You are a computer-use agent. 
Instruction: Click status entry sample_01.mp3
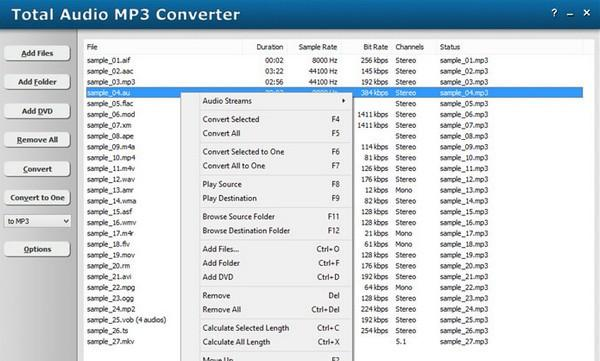coord(464,60)
